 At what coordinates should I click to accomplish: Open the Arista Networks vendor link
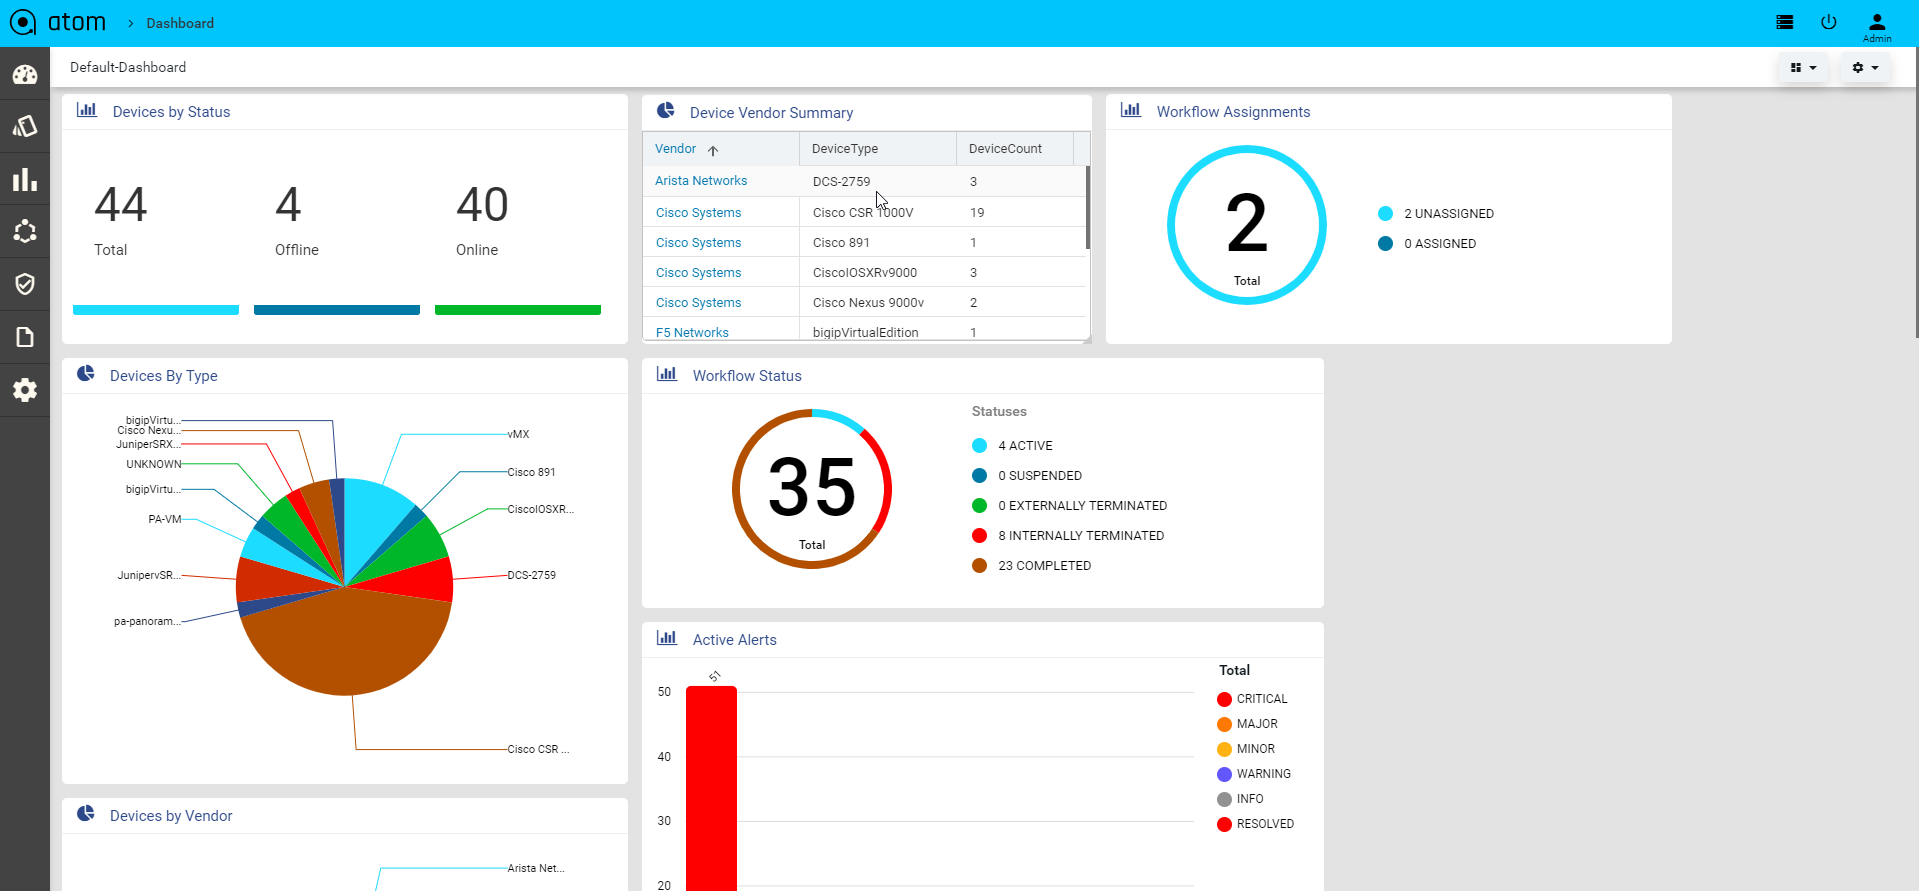pos(701,181)
